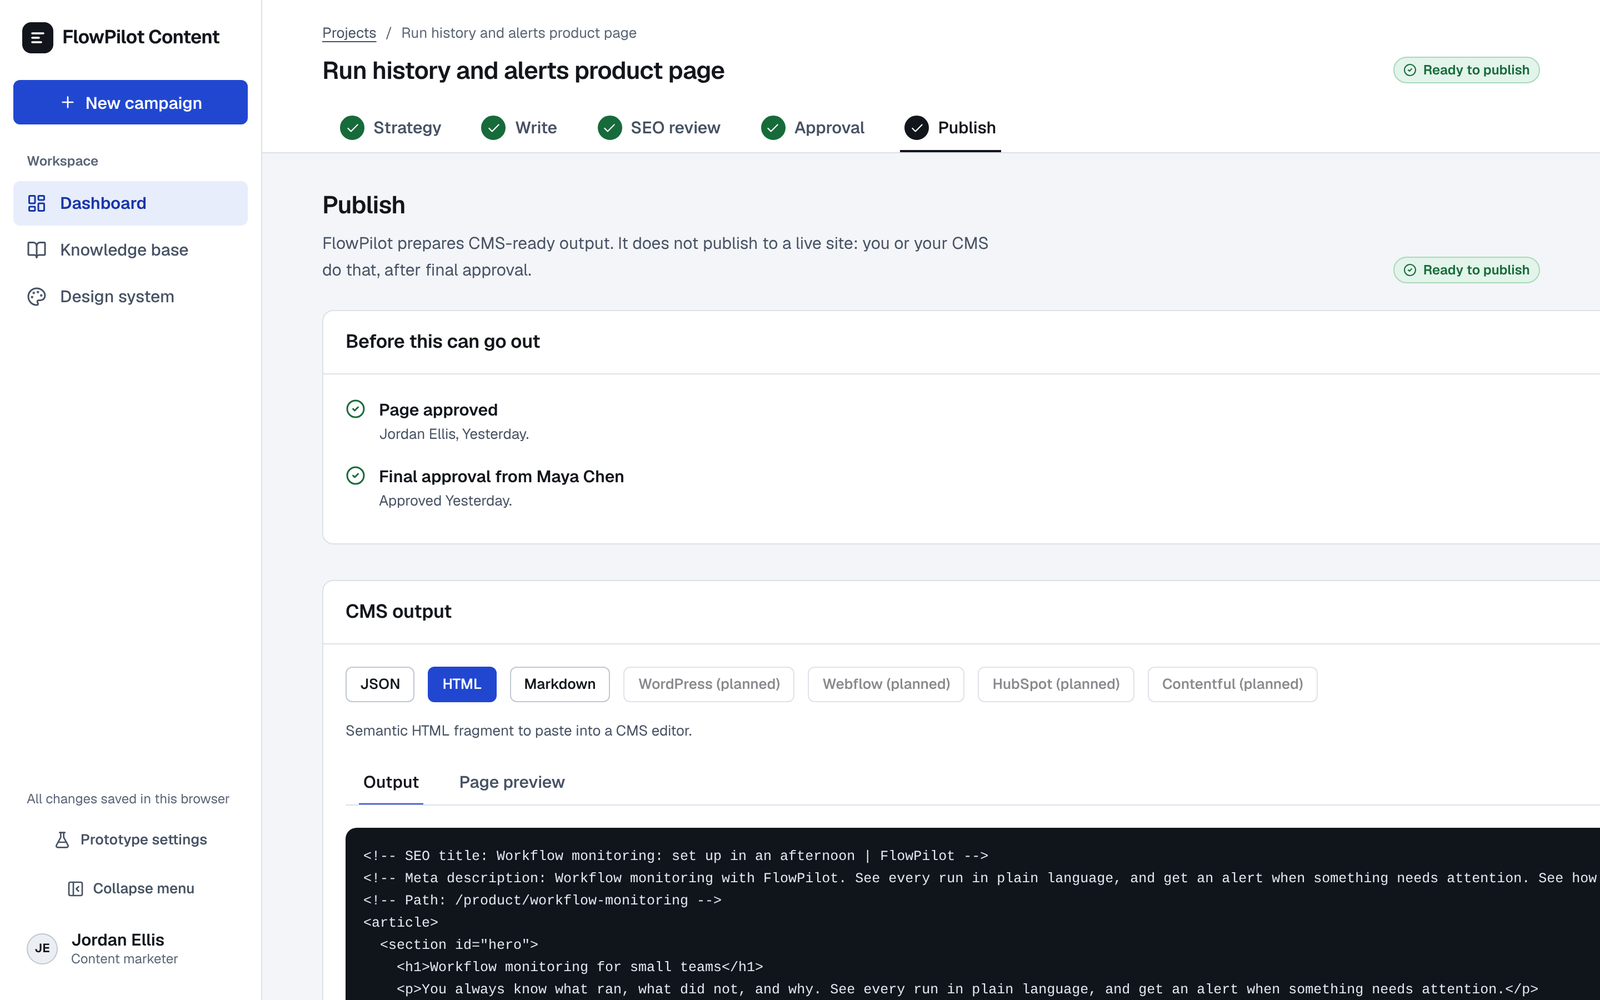
Task: Switch to the SEO review step
Action: pyautogui.click(x=659, y=128)
